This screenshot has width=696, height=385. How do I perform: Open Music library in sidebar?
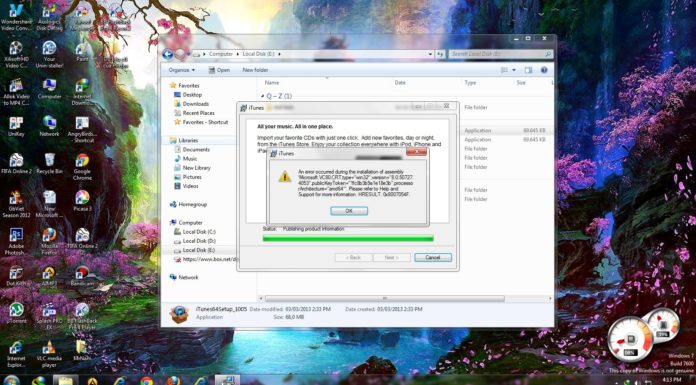tap(190, 159)
